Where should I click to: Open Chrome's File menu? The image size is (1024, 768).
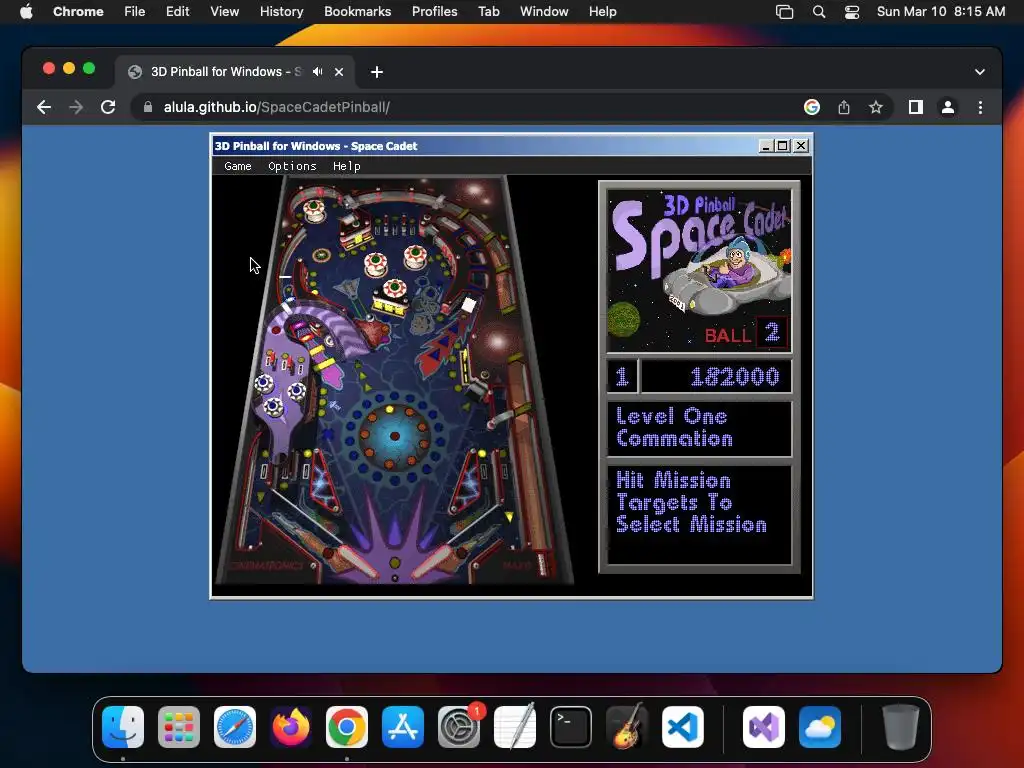pos(135,11)
